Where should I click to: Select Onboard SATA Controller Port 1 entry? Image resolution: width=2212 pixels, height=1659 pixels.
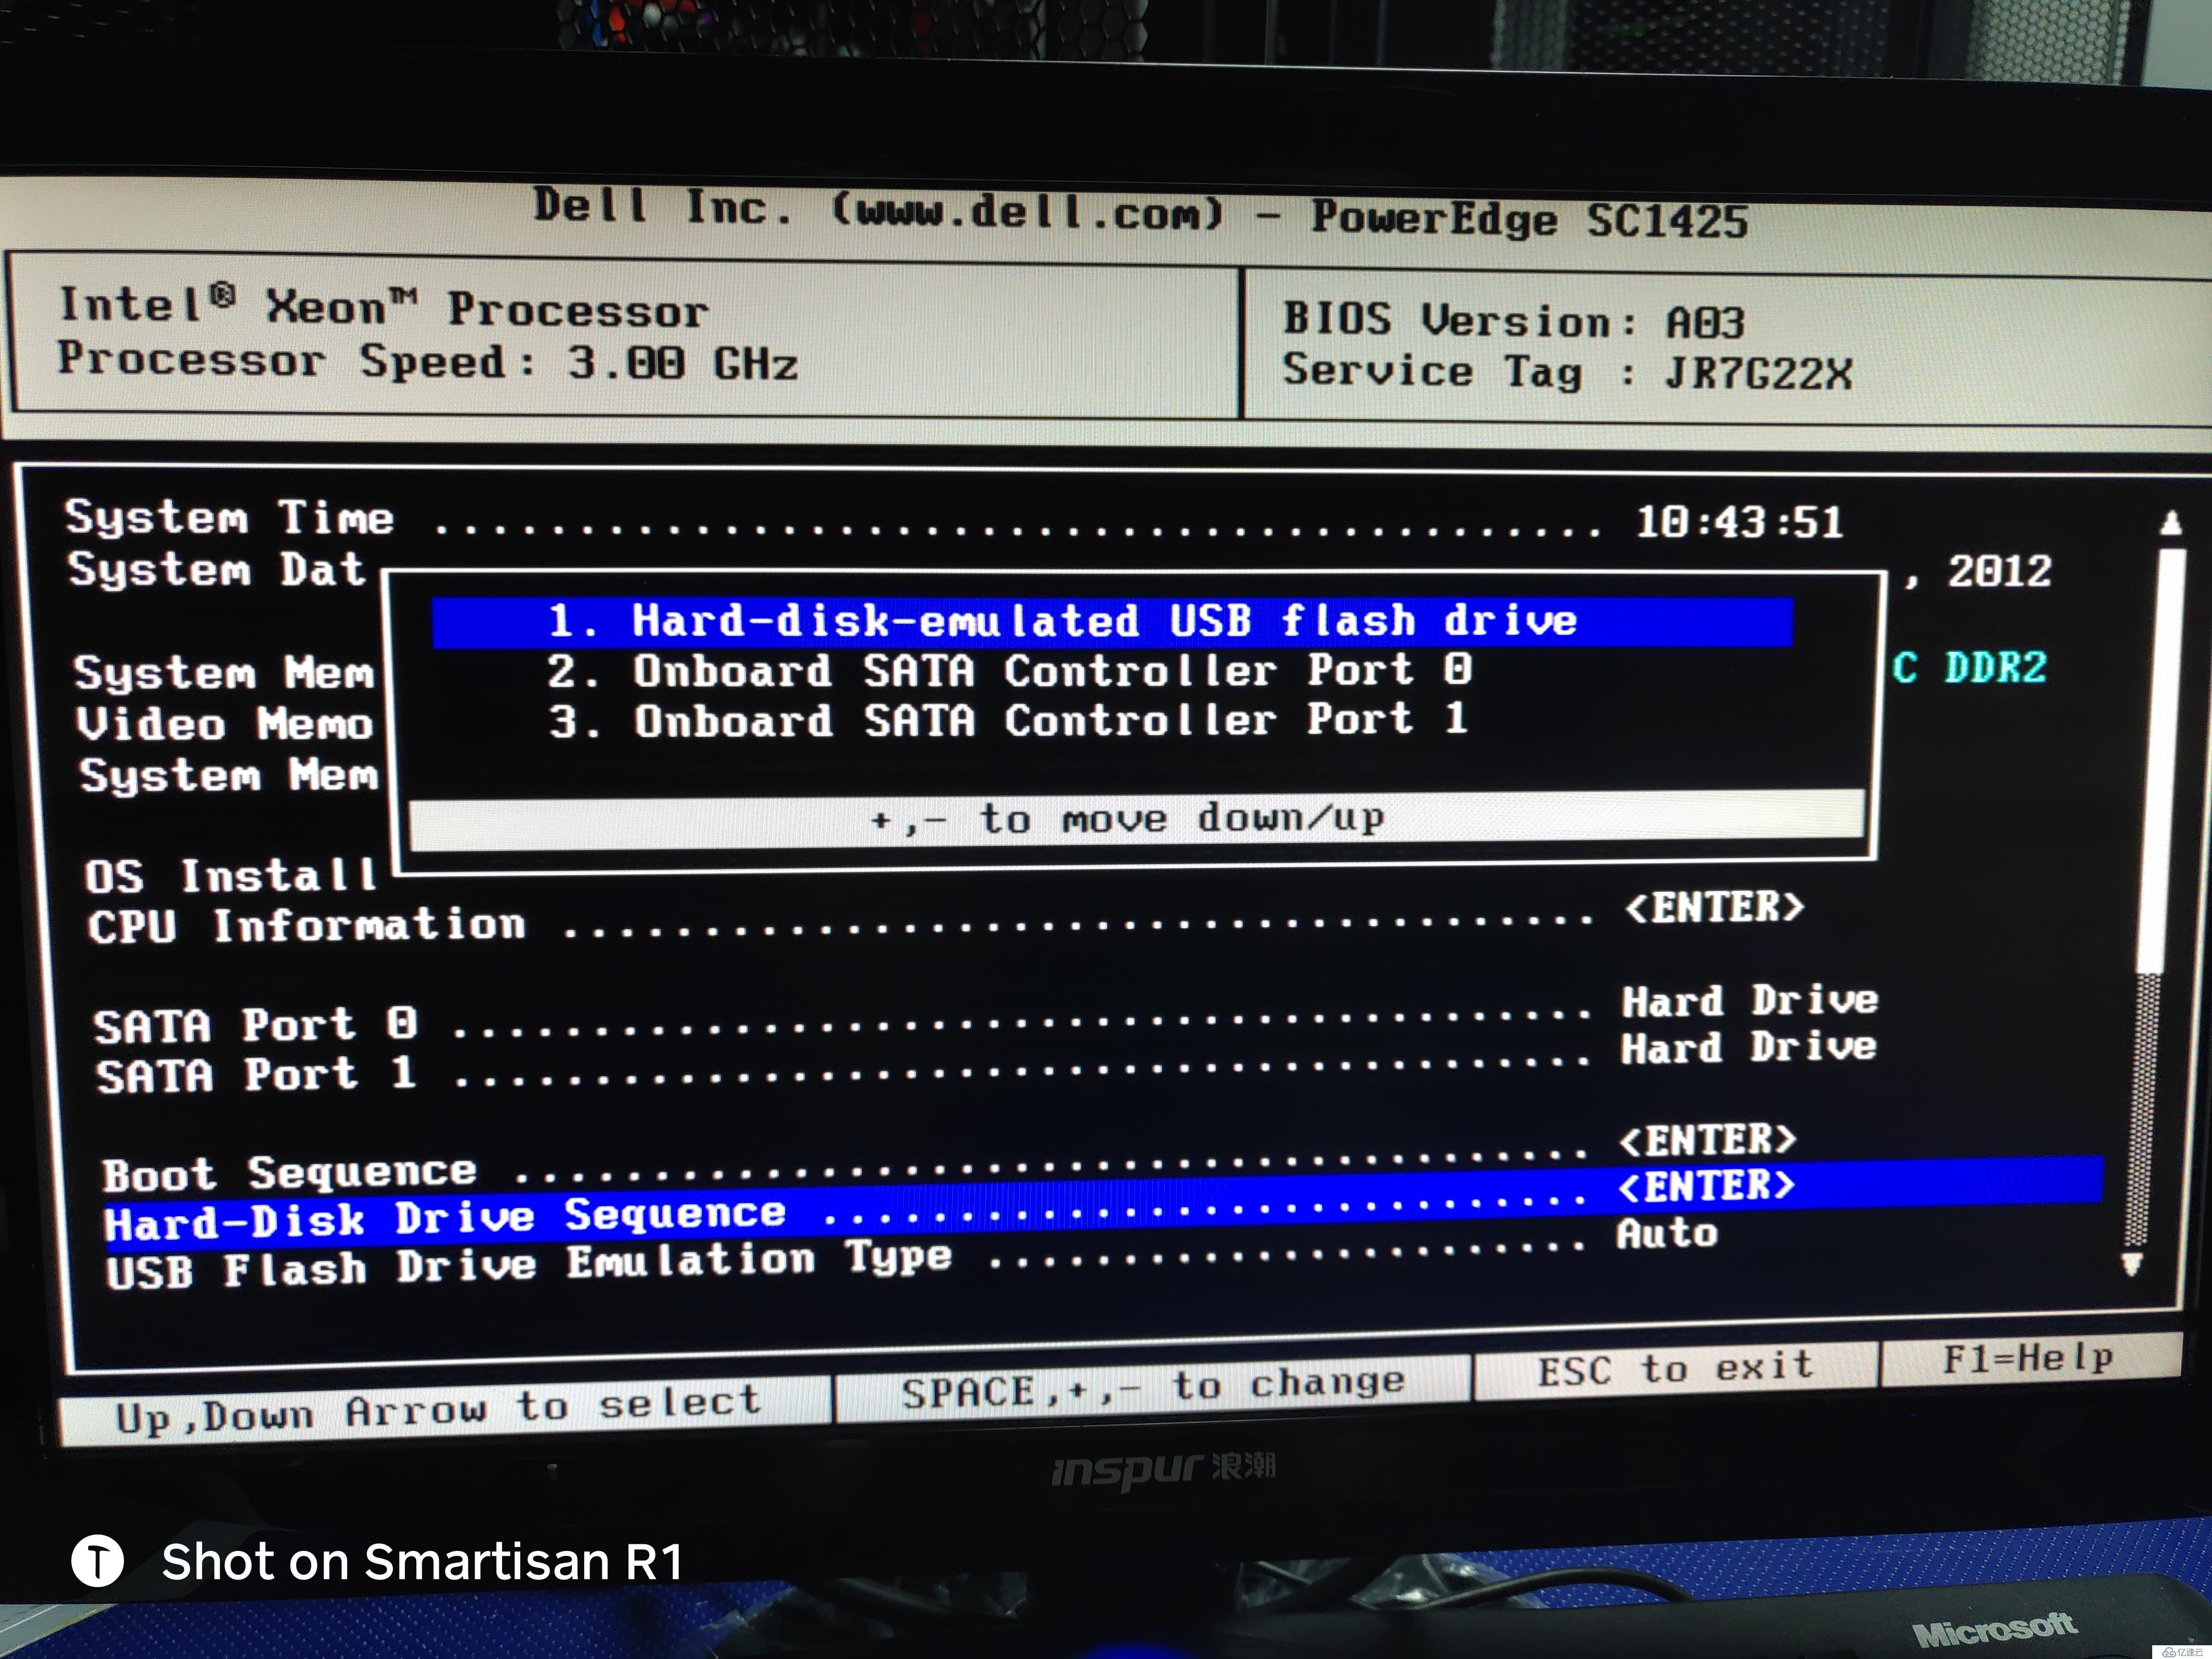pos(1008,720)
